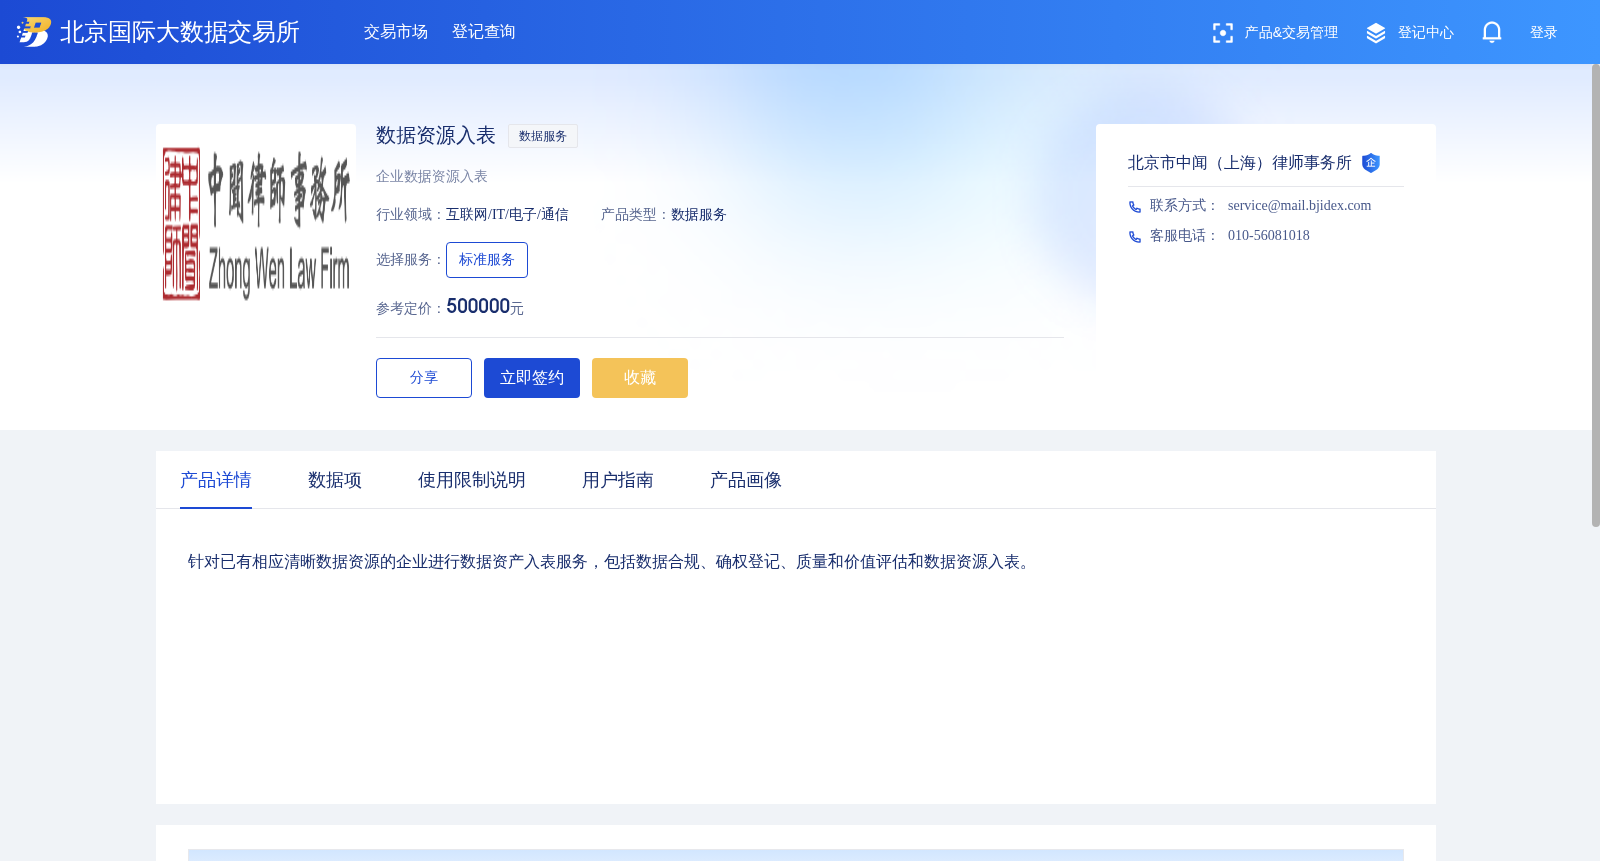Open the 登记查询 menu
The image size is (1600, 861).
point(484,32)
